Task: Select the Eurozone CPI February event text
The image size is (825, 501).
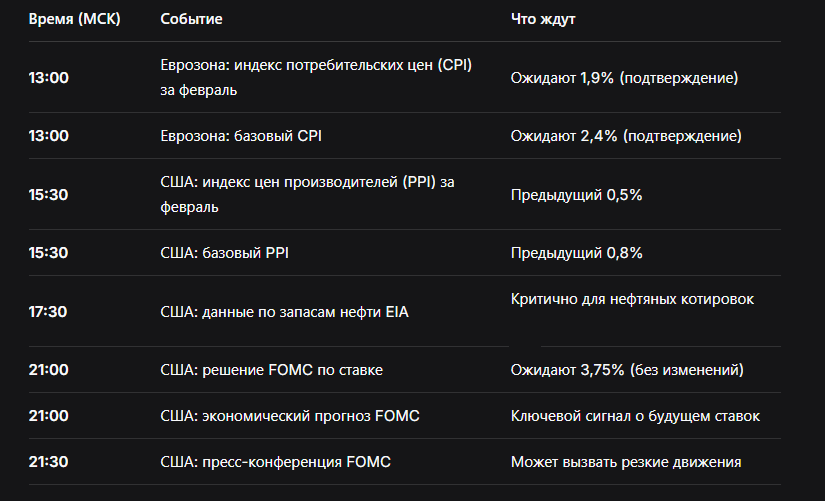Action: pyautogui.click(x=316, y=77)
